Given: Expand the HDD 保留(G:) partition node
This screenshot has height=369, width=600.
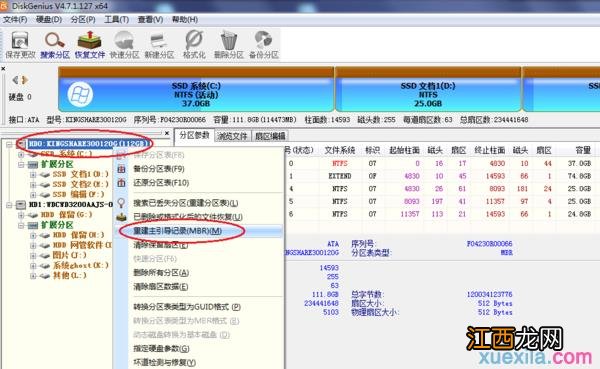Looking at the screenshot, I should point(21,215).
